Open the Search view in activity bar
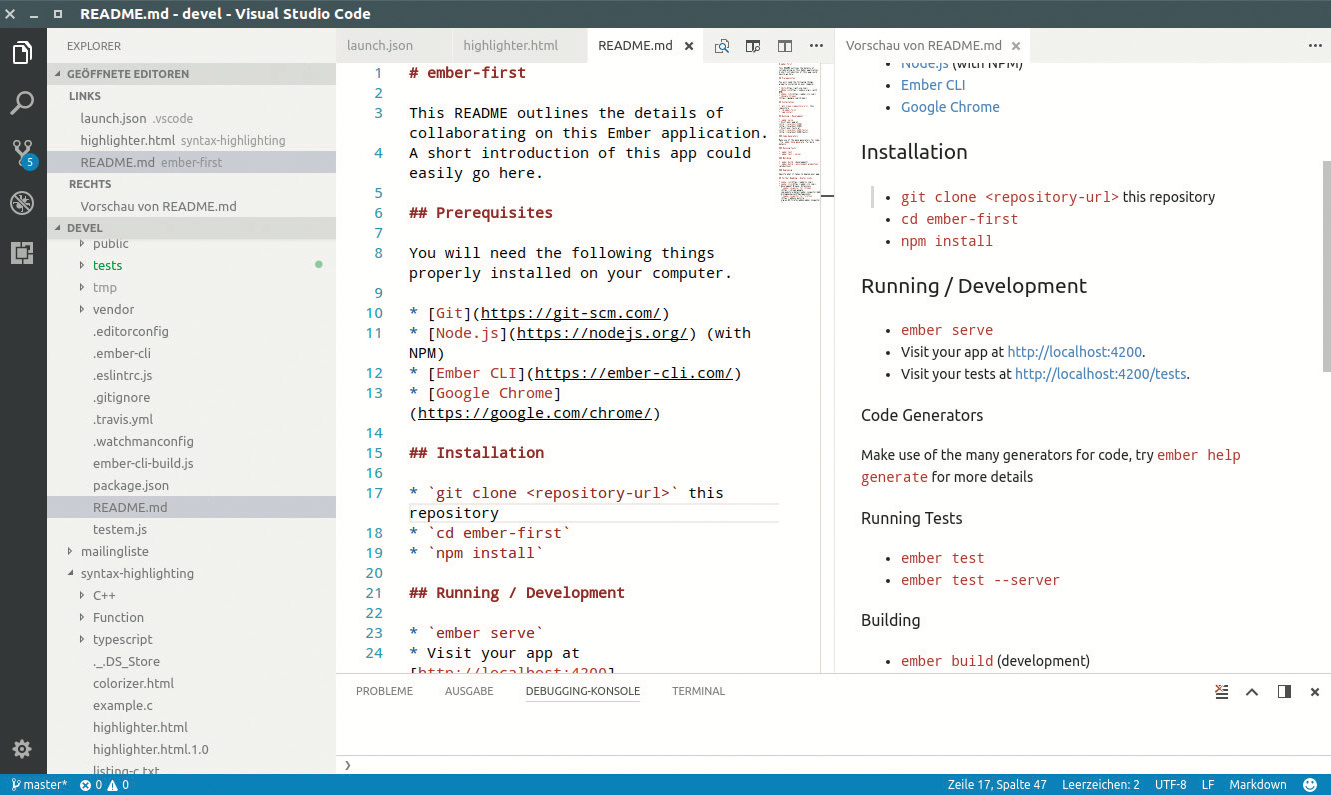1331x795 pixels. point(22,102)
